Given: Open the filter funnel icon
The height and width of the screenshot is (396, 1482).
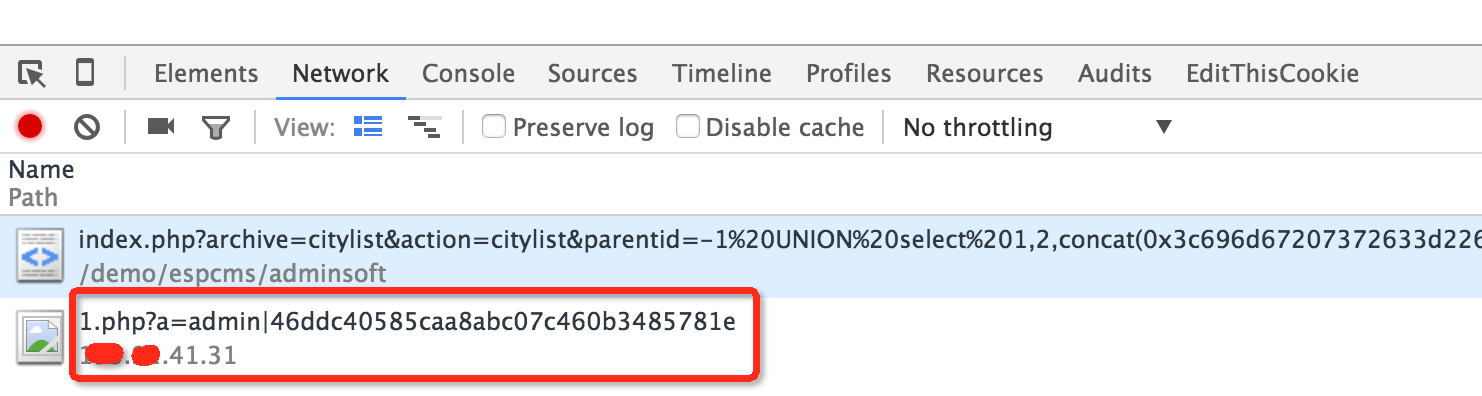Looking at the screenshot, I should [x=216, y=127].
